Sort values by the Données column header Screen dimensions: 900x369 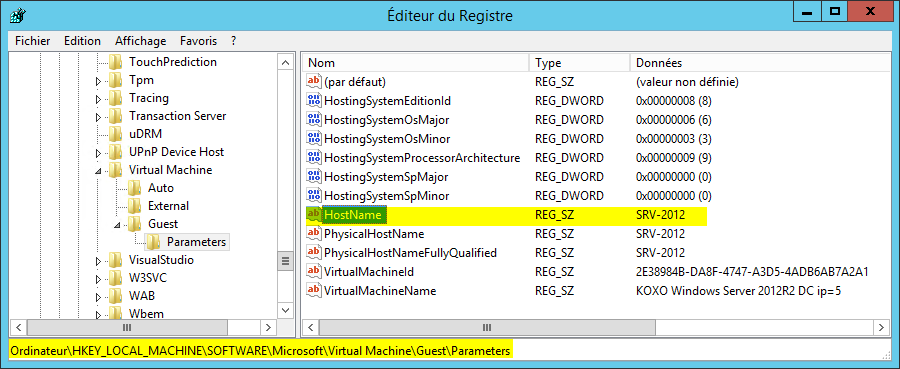[x=760, y=63]
